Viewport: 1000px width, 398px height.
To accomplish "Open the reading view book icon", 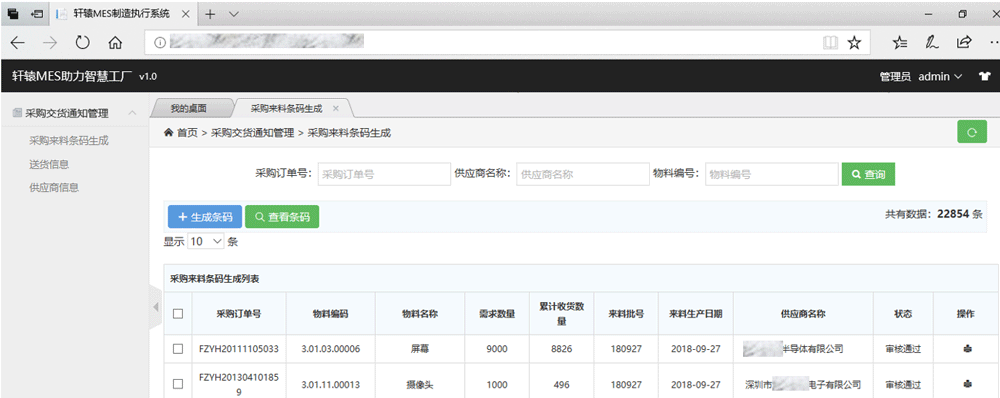I will tap(830, 43).
